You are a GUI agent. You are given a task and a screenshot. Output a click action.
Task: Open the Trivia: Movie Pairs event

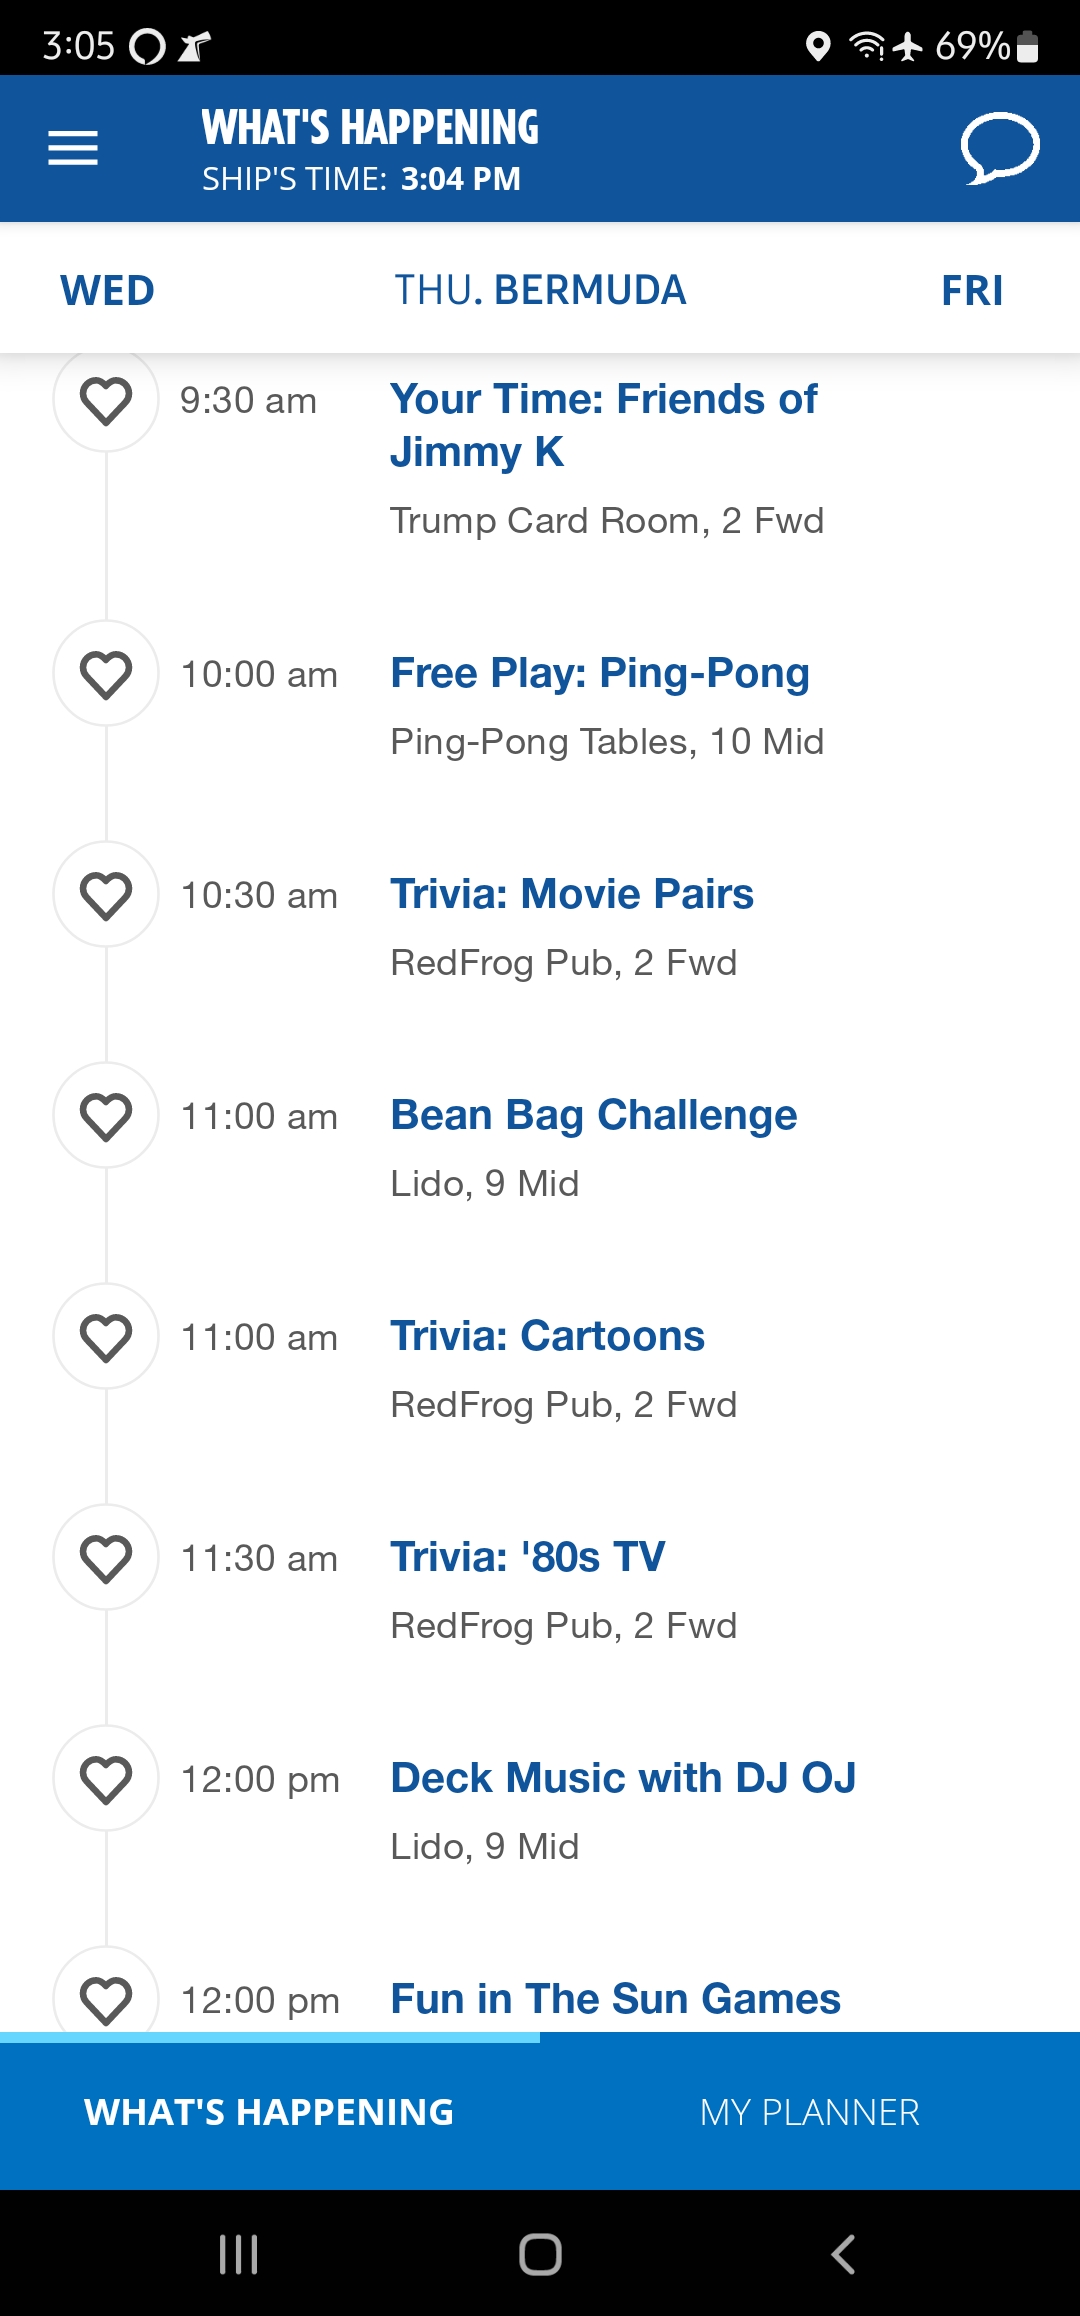[572, 894]
